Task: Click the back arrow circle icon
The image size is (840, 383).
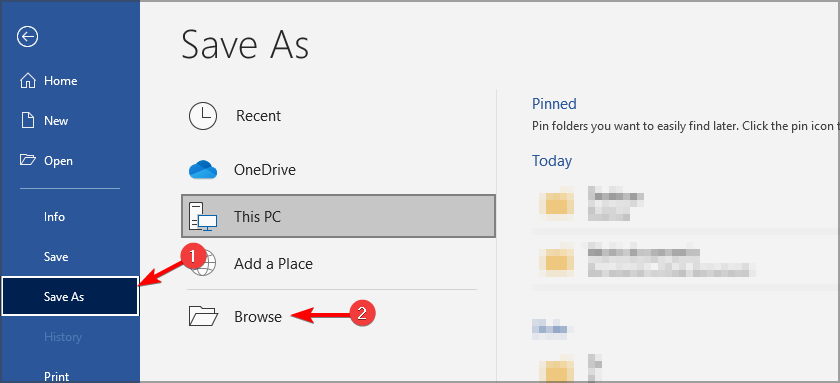Action: pyautogui.click(x=27, y=37)
